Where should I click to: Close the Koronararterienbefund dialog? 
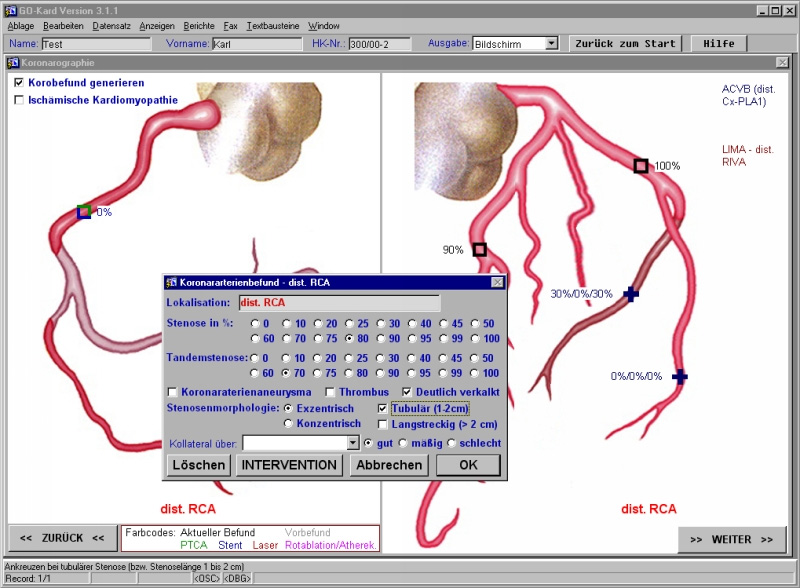(x=497, y=282)
